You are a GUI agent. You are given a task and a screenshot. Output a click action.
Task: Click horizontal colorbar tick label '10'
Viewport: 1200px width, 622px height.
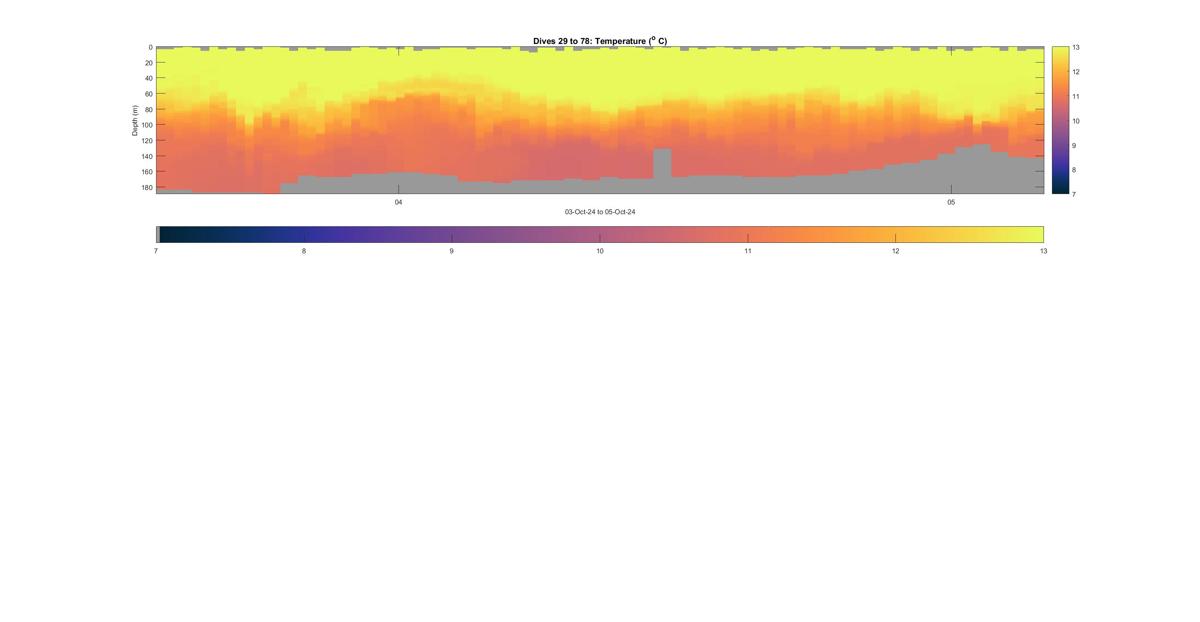pyautogui.click(x=600, y=251)
